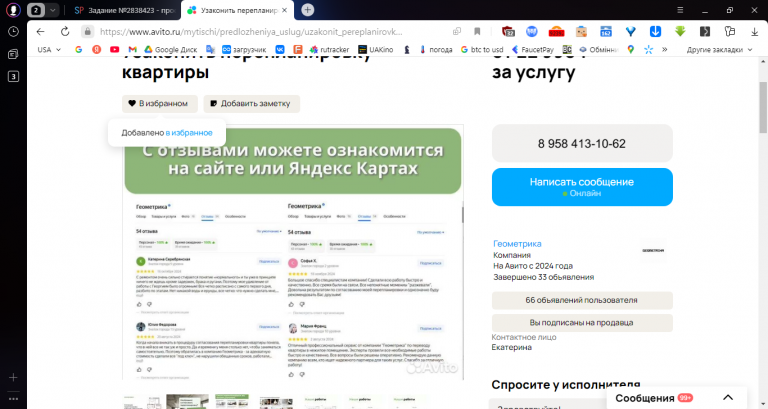
Task: Open the face-box extension icon
Action: [581, 32]
